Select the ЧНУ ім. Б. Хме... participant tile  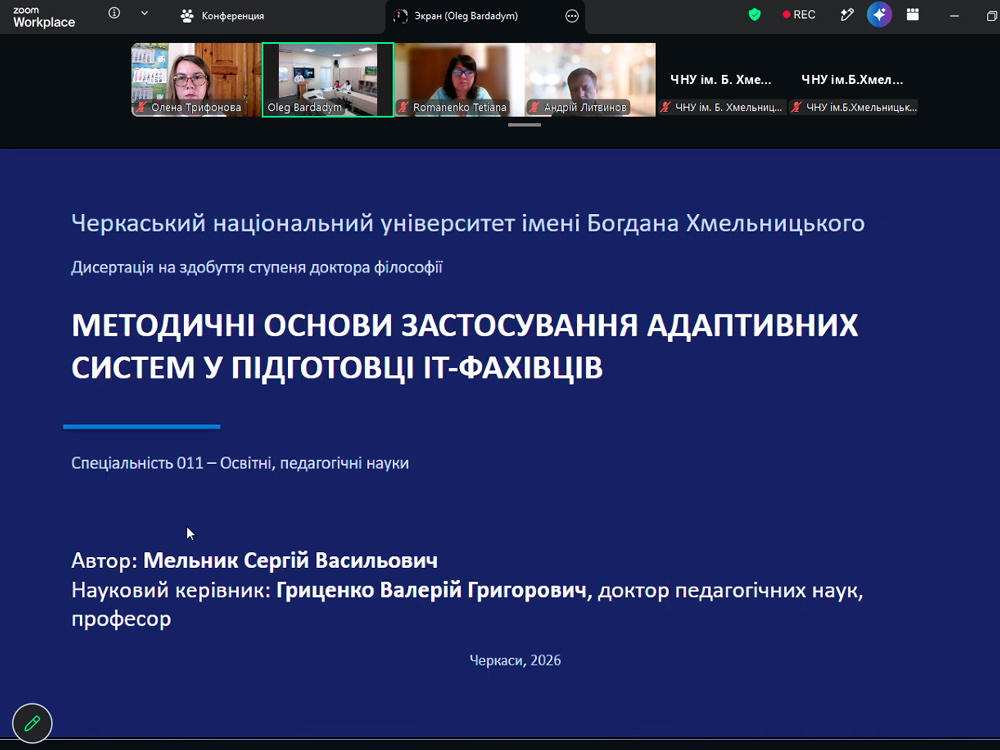pyautogui.click(x=721, y=80)
